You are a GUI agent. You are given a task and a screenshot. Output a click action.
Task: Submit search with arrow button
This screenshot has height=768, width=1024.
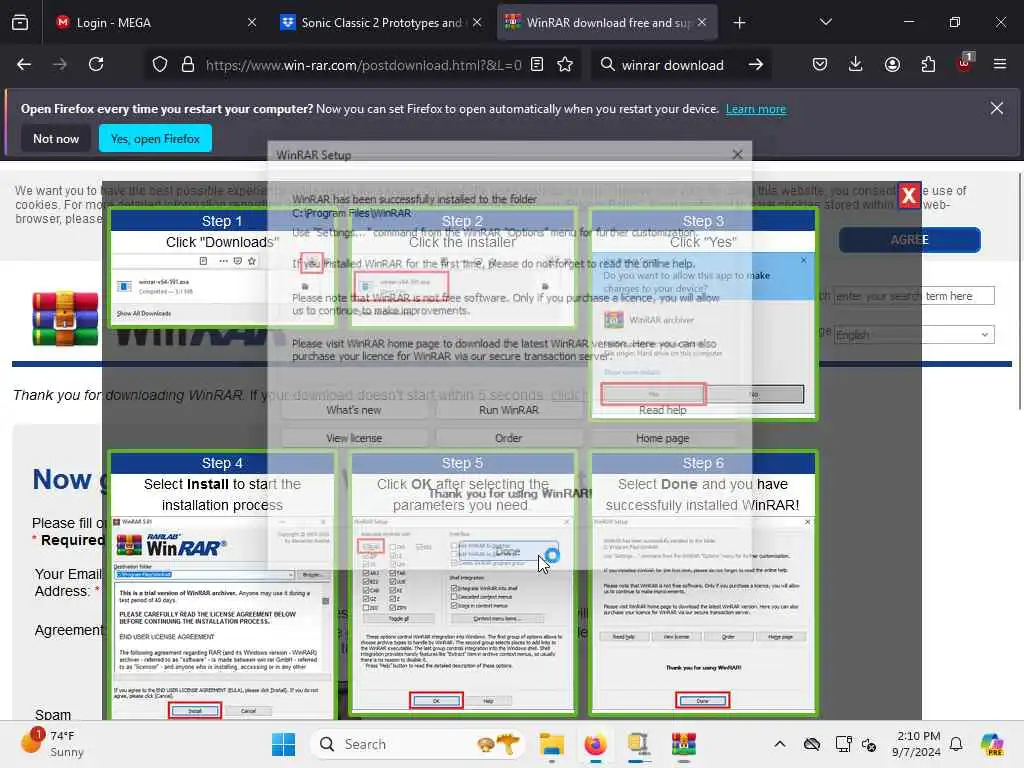(x=756, y=65)
